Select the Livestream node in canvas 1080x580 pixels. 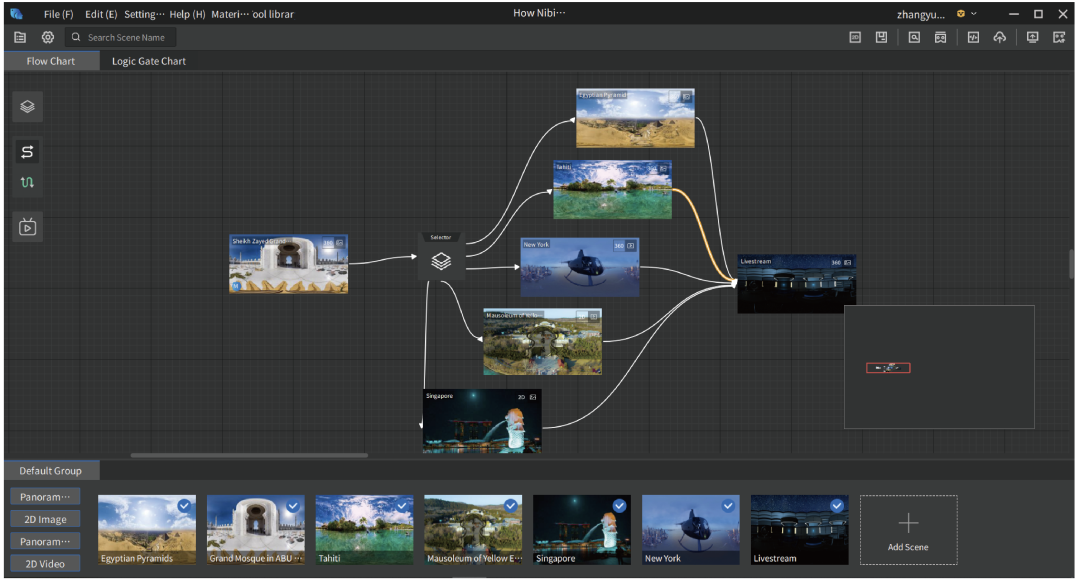point(797,284)
